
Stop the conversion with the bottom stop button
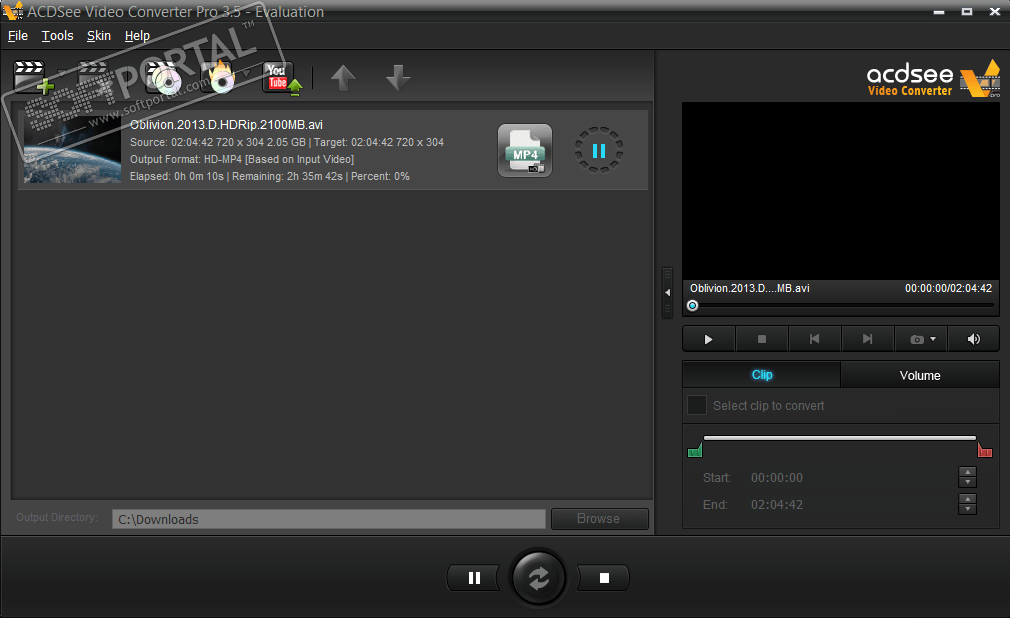pyautogui.click(x=604, y=578)
